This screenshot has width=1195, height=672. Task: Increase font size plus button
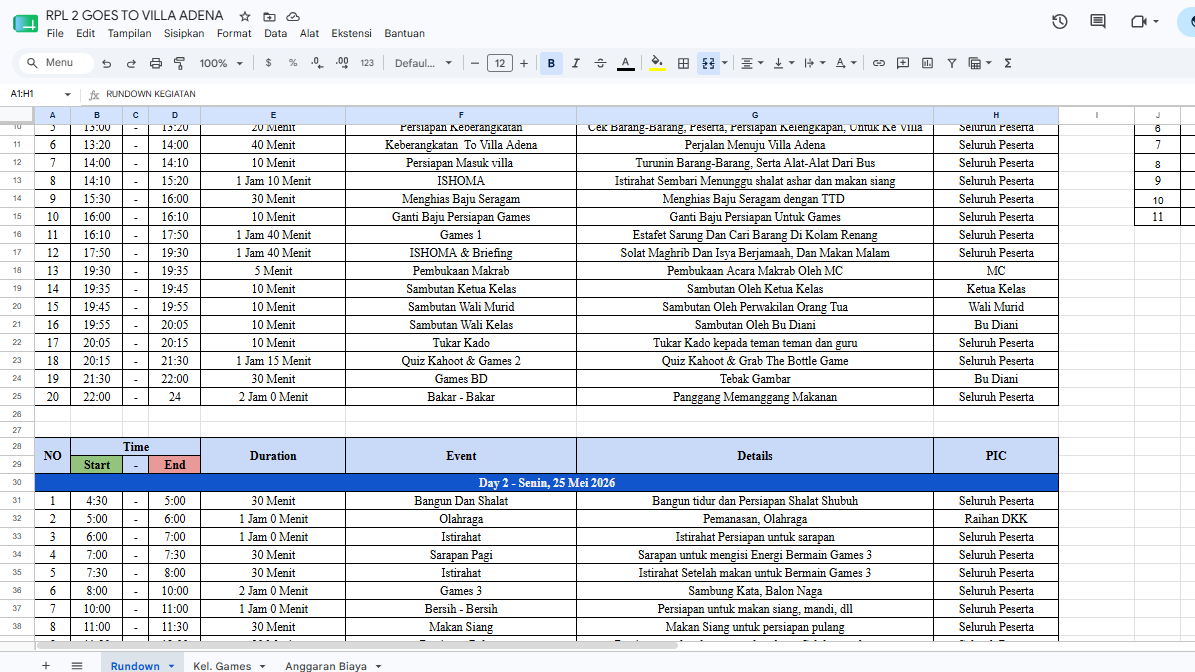coord(524,63)
